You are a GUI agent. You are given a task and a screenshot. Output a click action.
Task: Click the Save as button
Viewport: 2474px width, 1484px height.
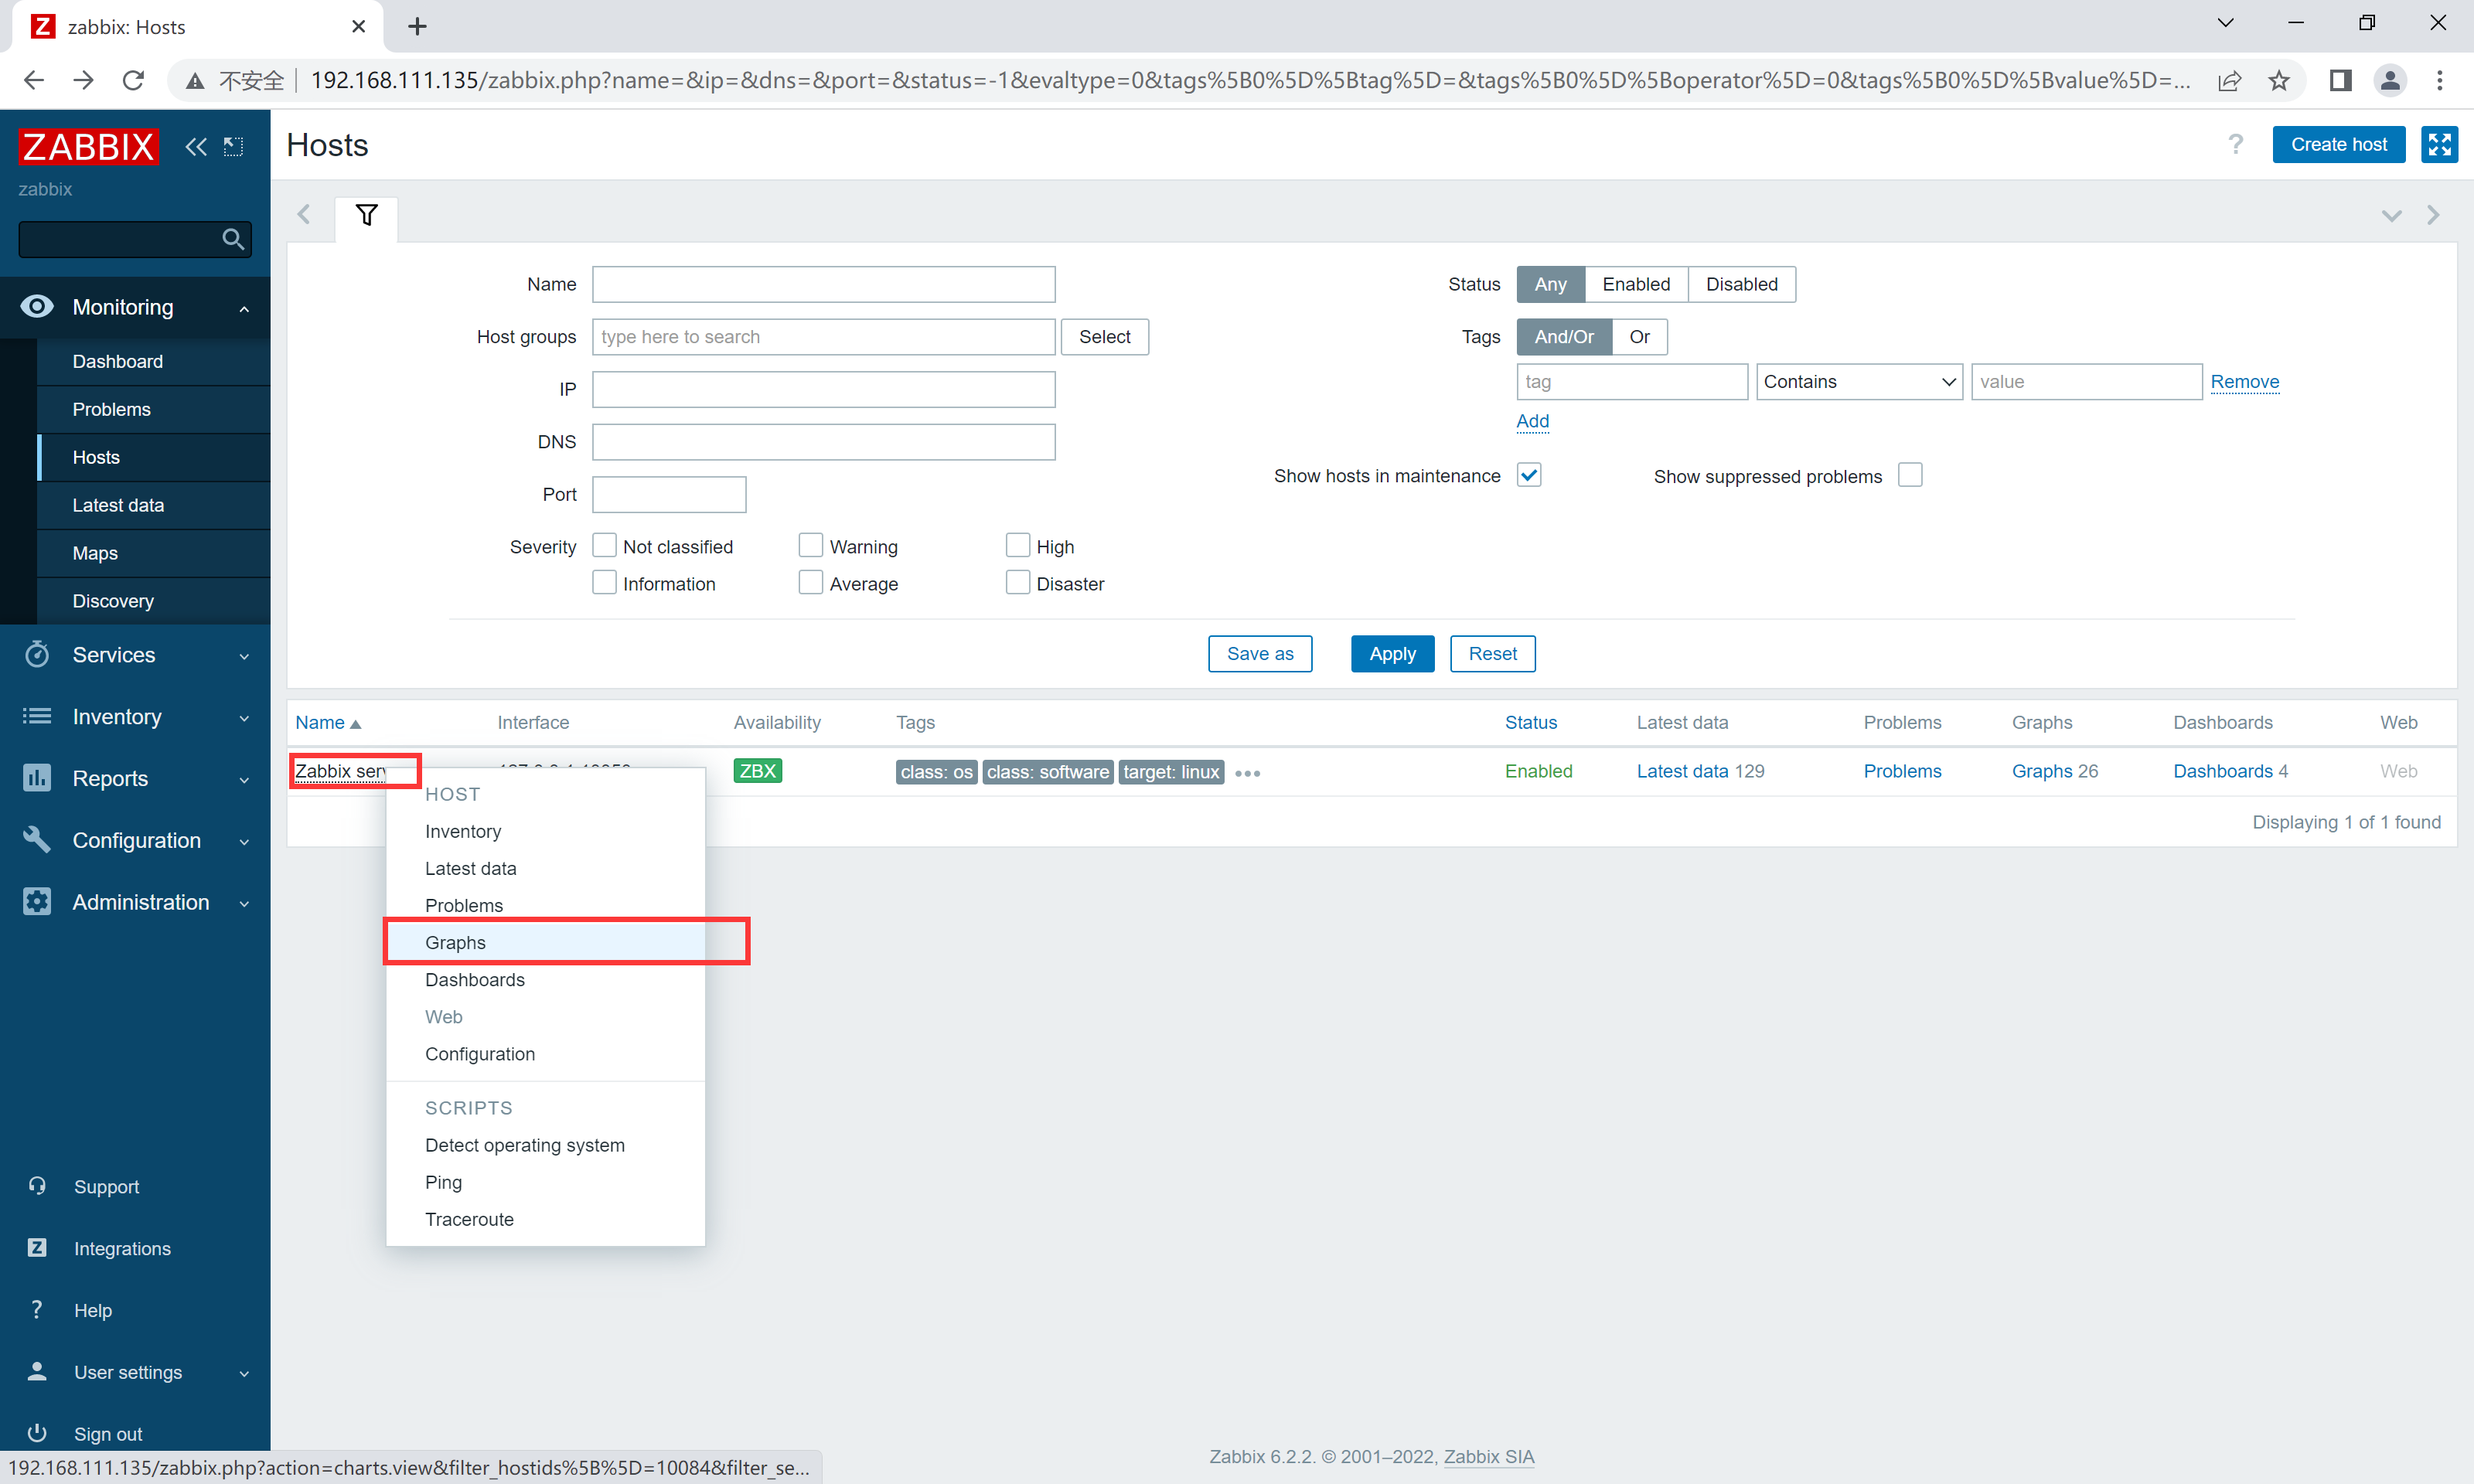pos(1260,653)
